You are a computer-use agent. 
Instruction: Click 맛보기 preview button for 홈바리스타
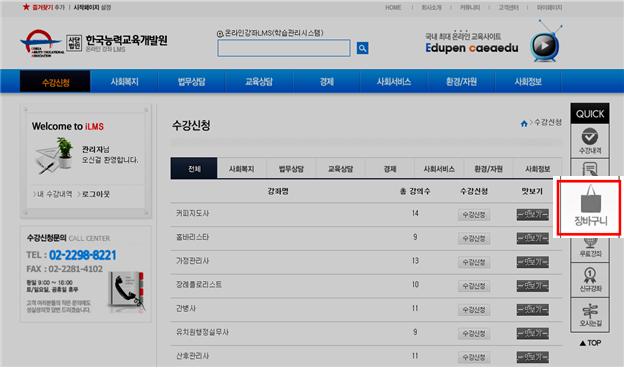tap(532, 238)
